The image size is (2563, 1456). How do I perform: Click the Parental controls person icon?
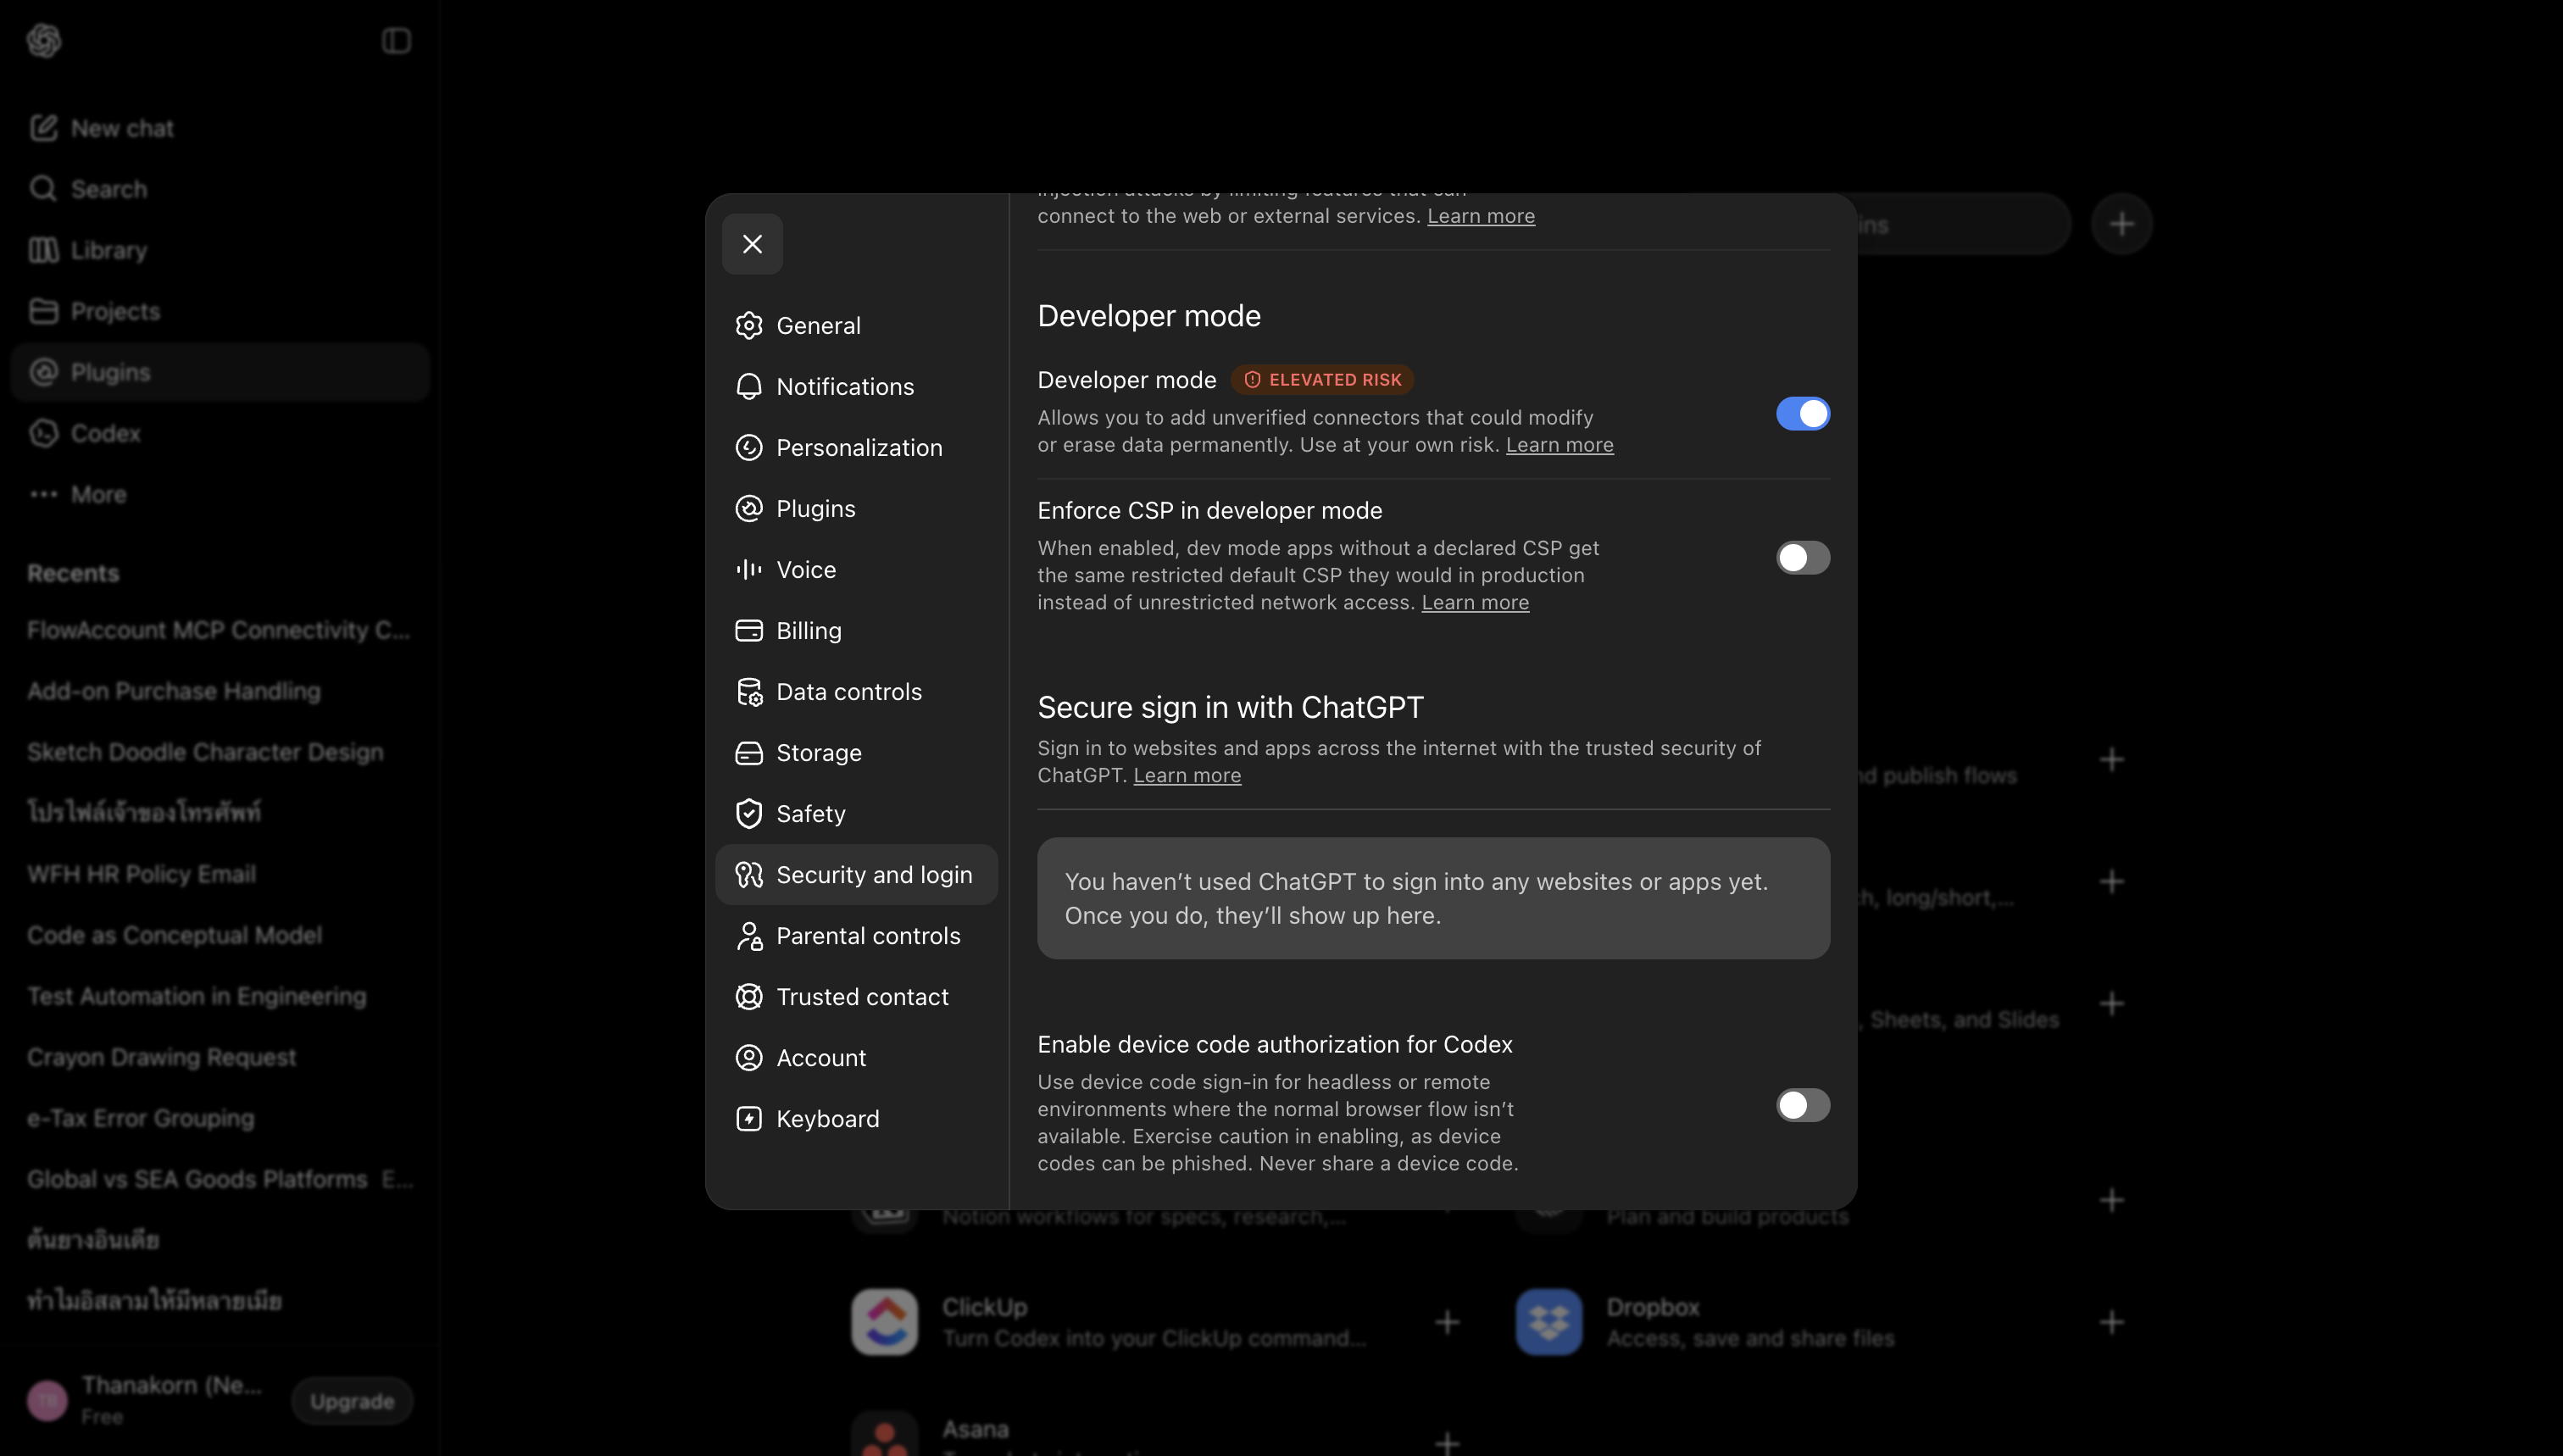coord(749,936)
